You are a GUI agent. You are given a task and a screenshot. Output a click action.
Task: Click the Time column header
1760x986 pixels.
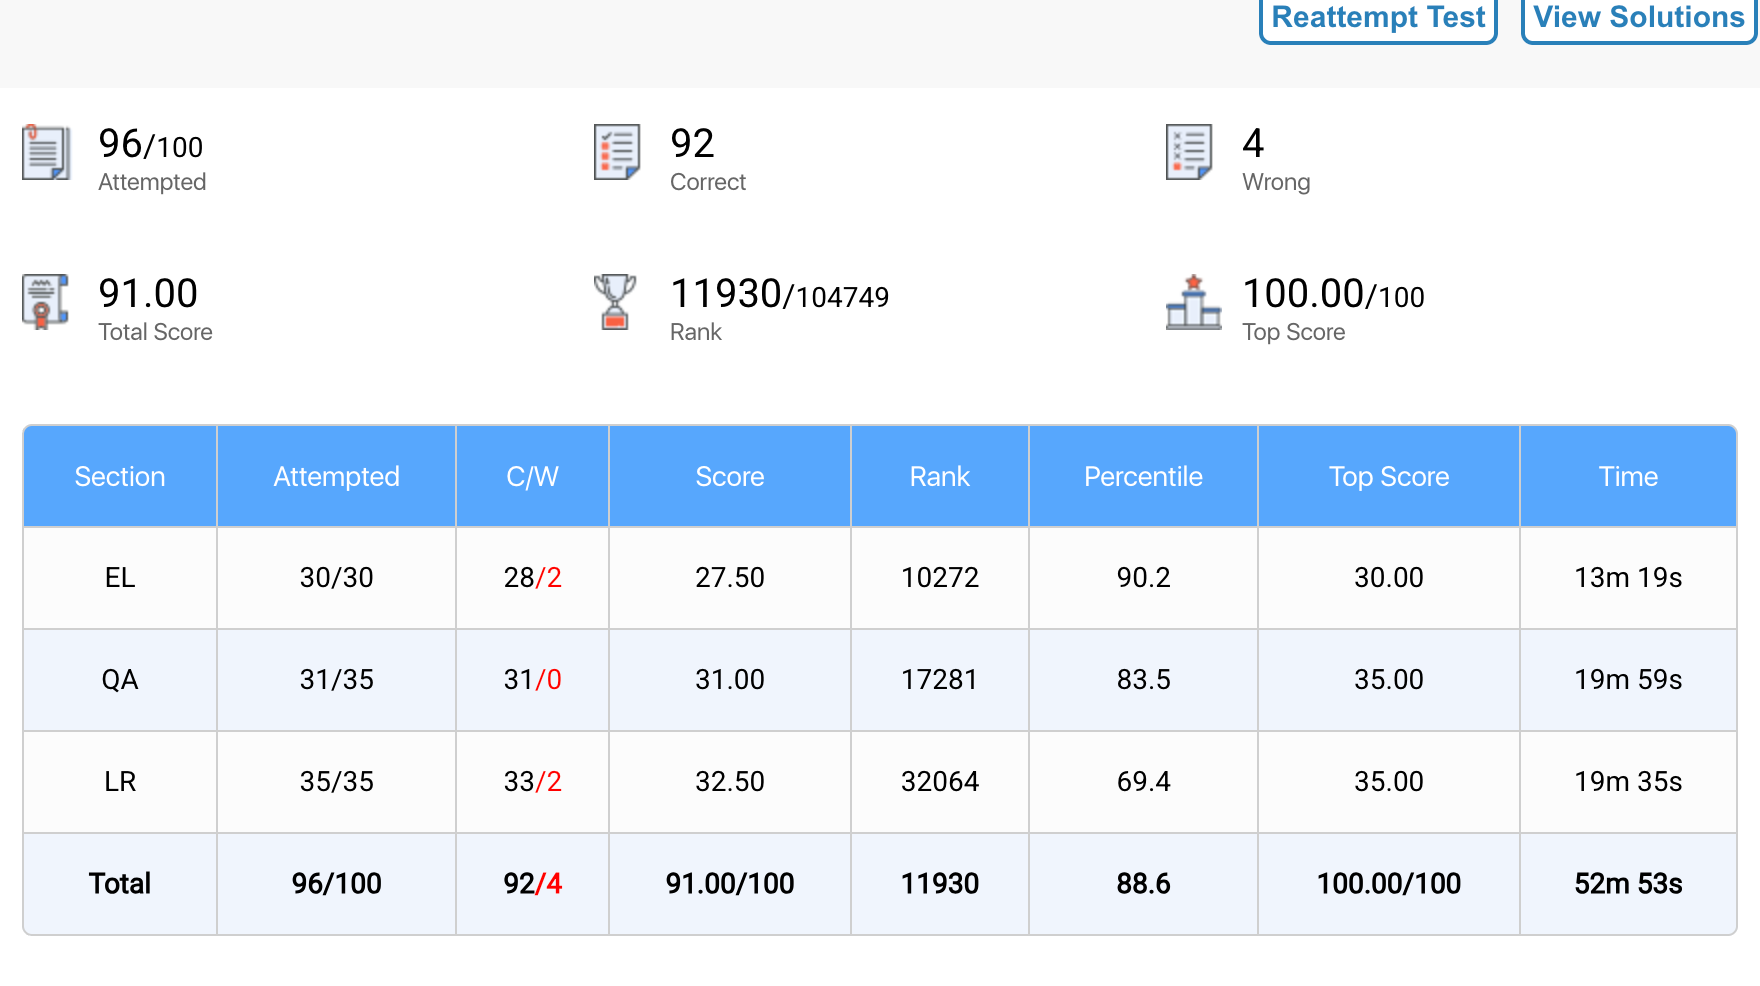coord(1627,477)
